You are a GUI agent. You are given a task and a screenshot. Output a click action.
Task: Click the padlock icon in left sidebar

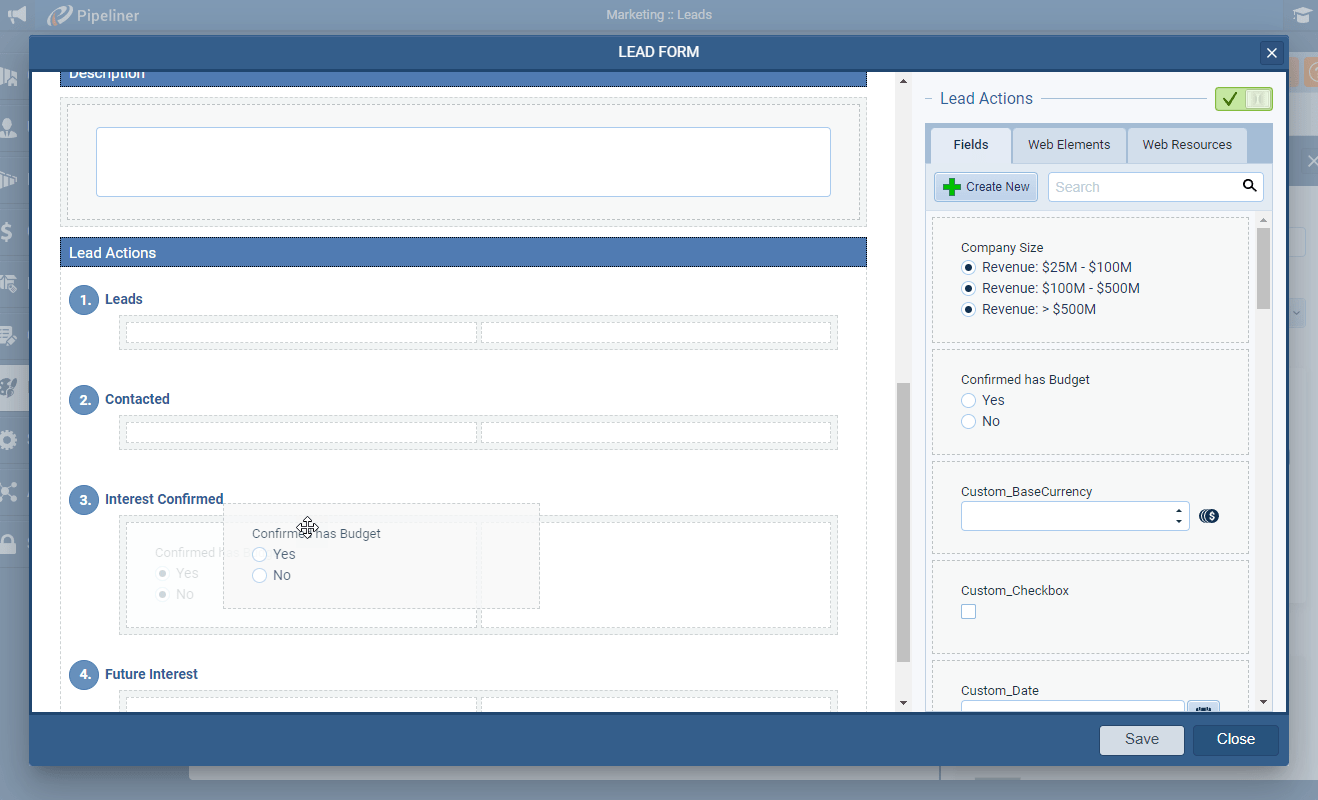tap(8, 544)
